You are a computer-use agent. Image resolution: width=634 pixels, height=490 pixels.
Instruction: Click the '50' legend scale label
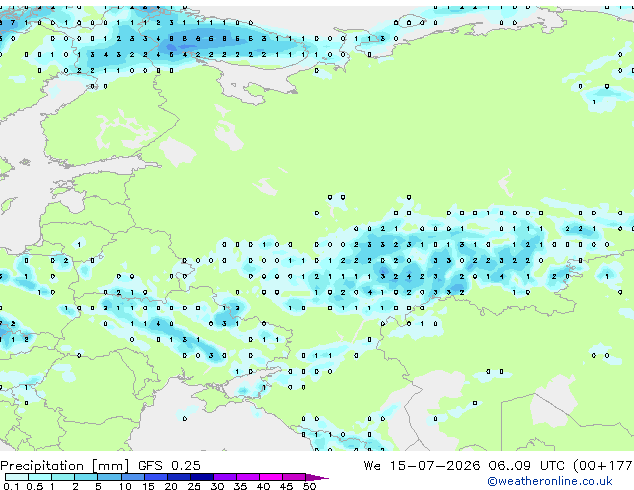point(309,486)
